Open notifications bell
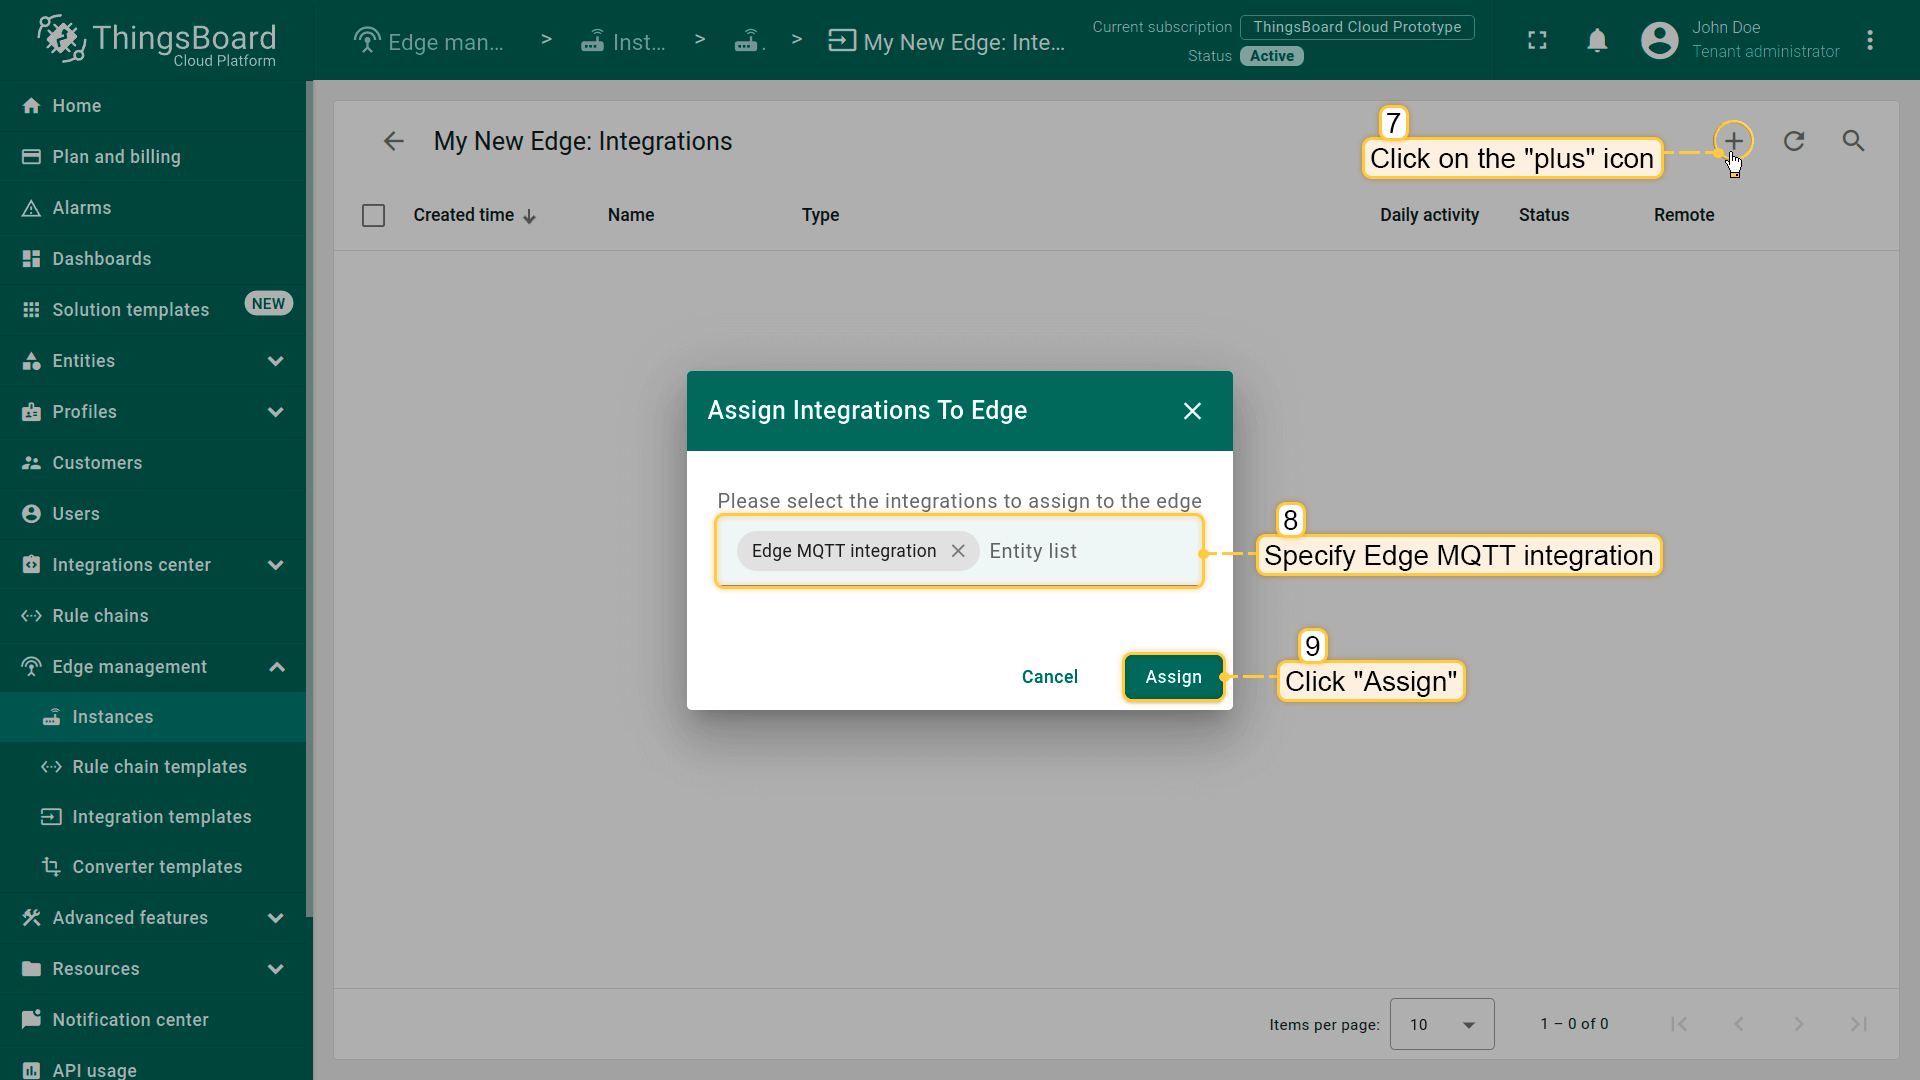Viewport: 1920px width, 1080px height. [1597, 40]
